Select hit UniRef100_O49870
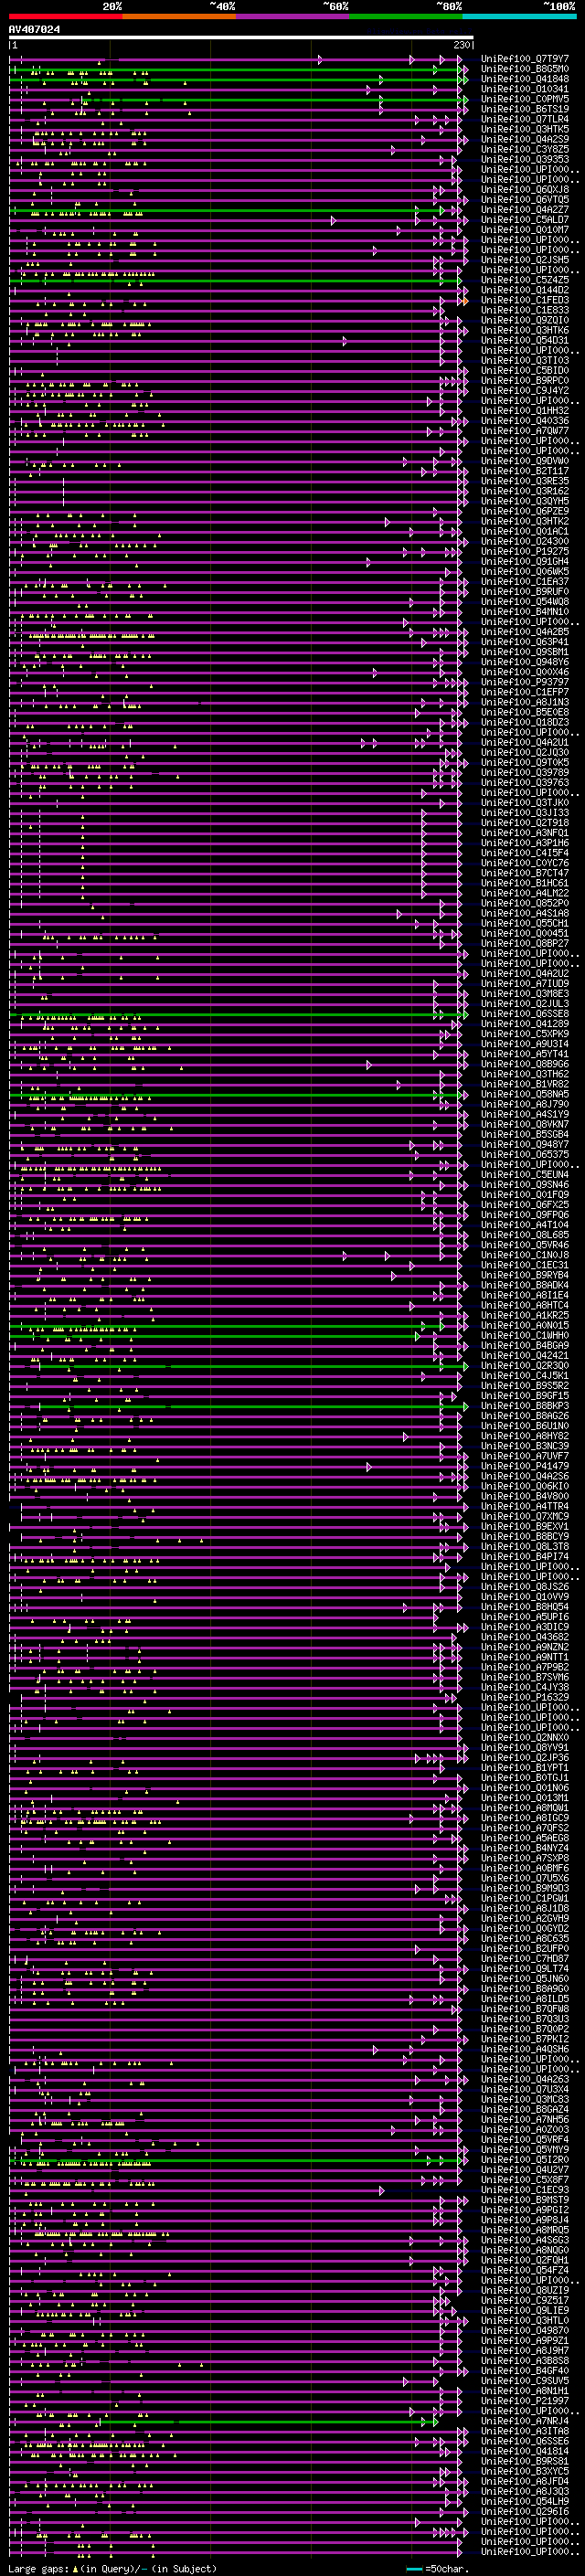 525,2331
